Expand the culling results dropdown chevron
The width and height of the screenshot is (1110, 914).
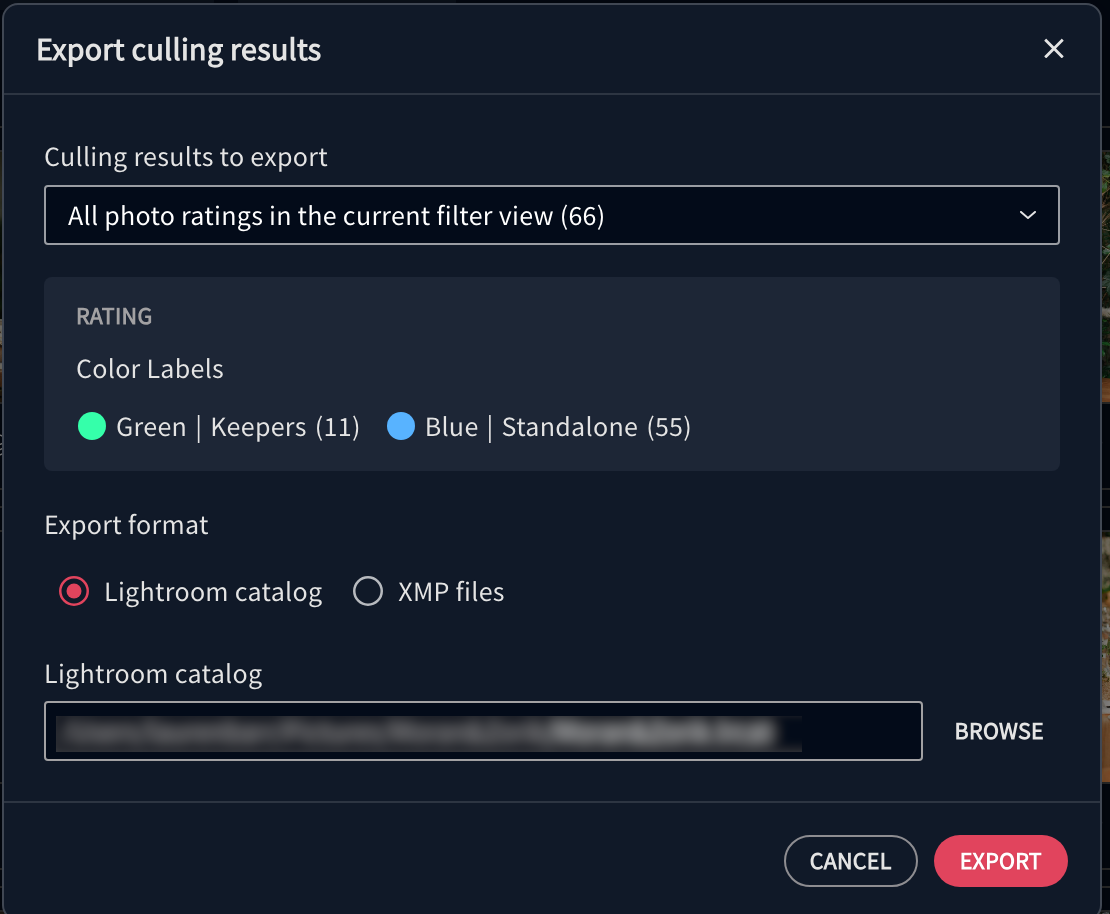[x=1027, y=215]
